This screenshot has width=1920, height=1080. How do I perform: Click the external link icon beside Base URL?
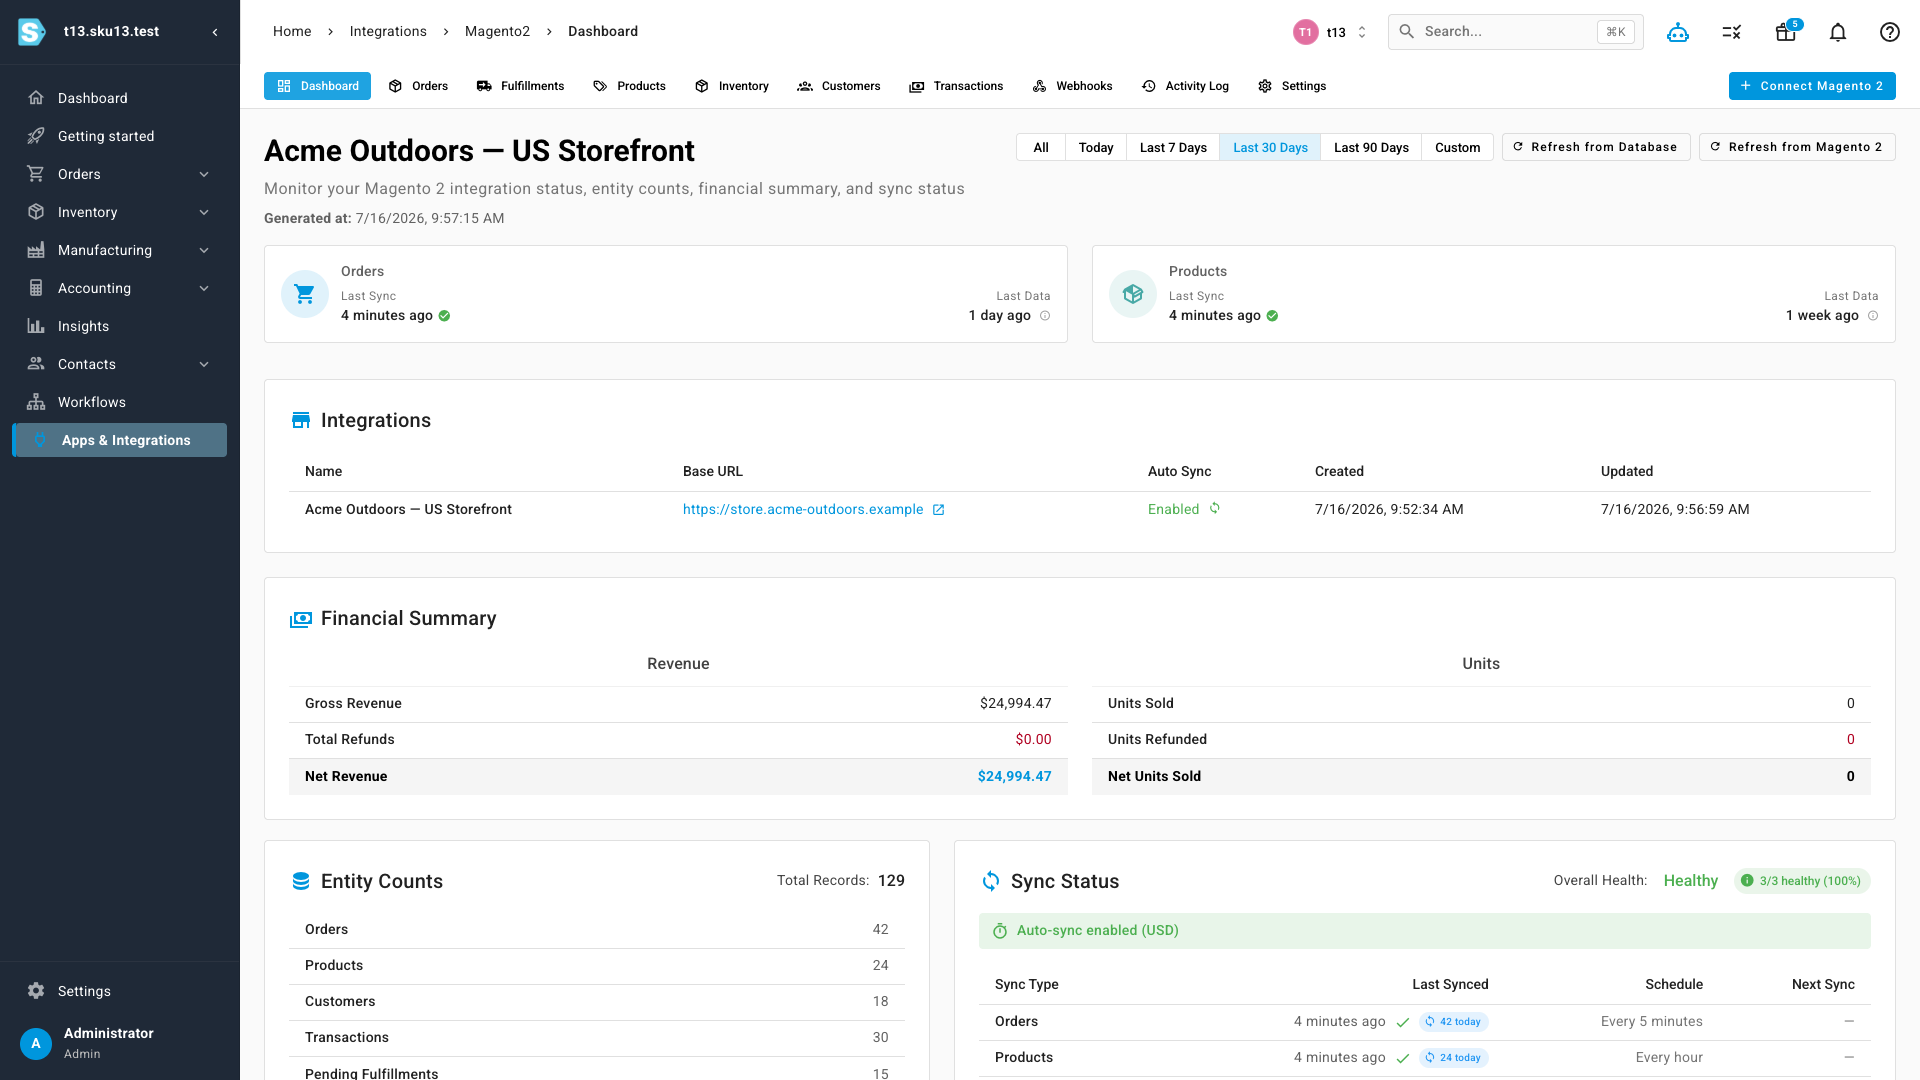(x=938, y=510)
